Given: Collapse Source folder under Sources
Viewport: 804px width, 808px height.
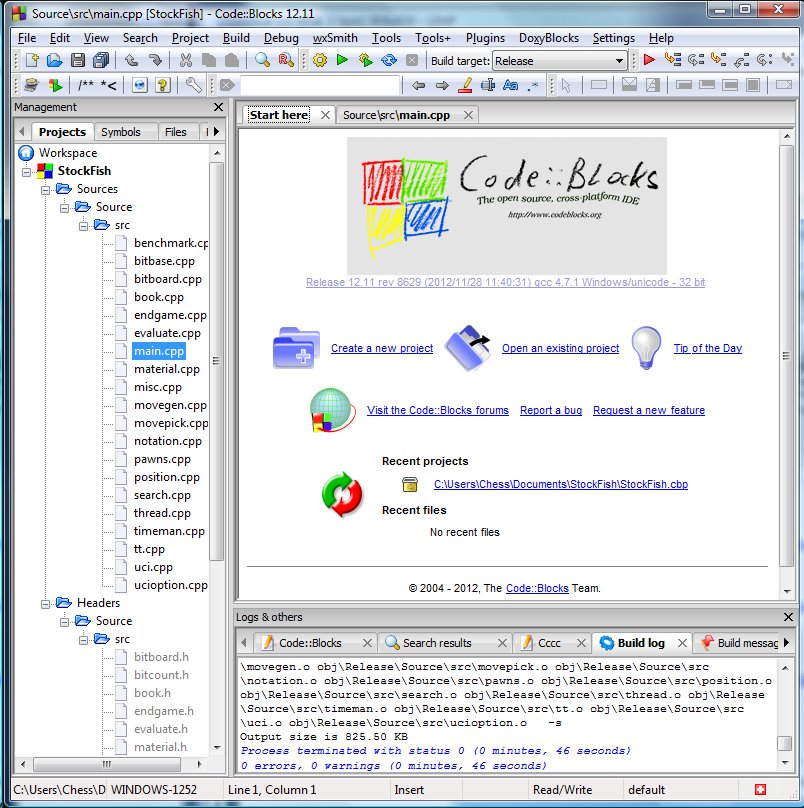Looking at the screenshot, I should pyautogui.click(x=64, y=208).
